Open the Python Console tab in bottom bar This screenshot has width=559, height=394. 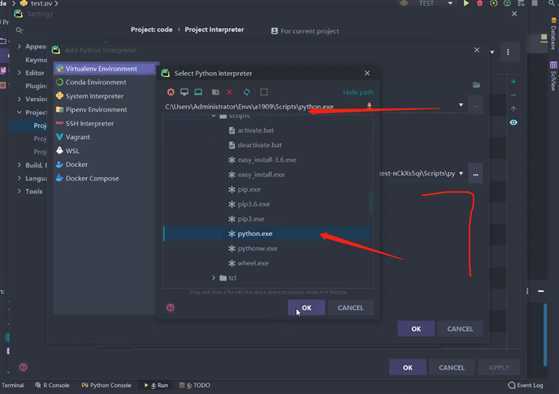pyautogui.click(x=106, y=385)
